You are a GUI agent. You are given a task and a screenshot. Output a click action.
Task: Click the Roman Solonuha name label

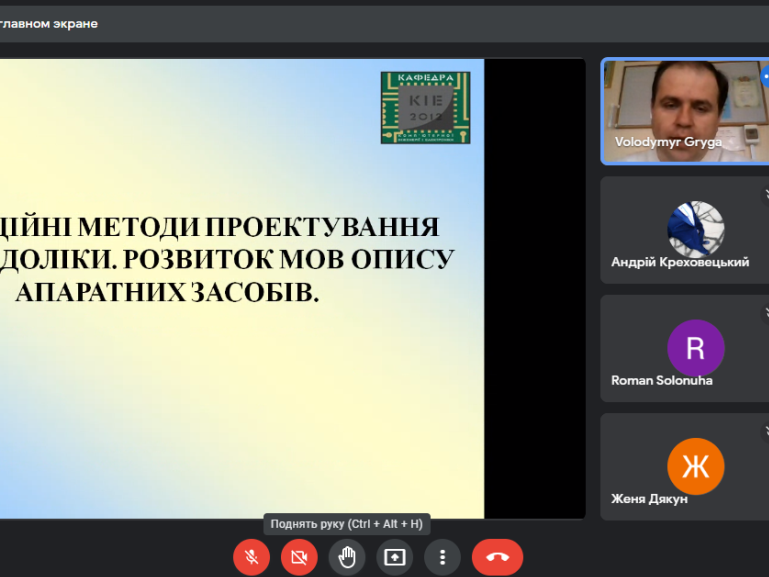(661, 380)
